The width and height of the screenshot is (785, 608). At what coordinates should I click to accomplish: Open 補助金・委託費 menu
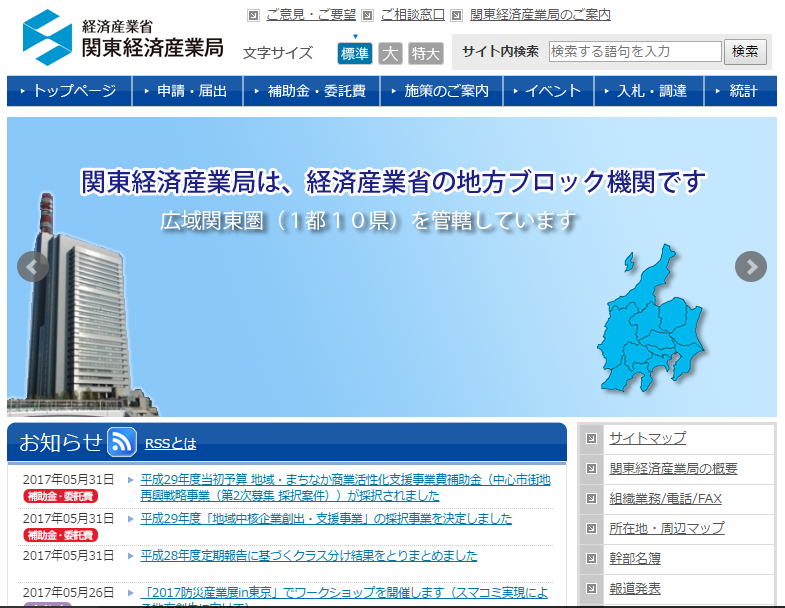(x=311, y=91)
